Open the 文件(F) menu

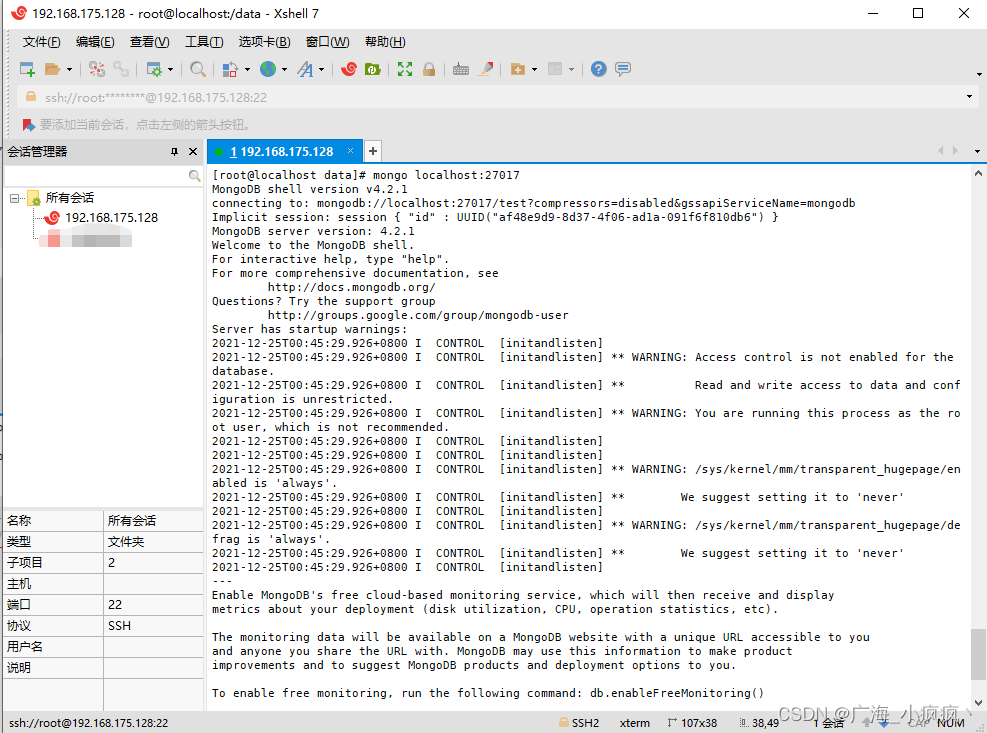pyautogui.click(x=42, y=42)
